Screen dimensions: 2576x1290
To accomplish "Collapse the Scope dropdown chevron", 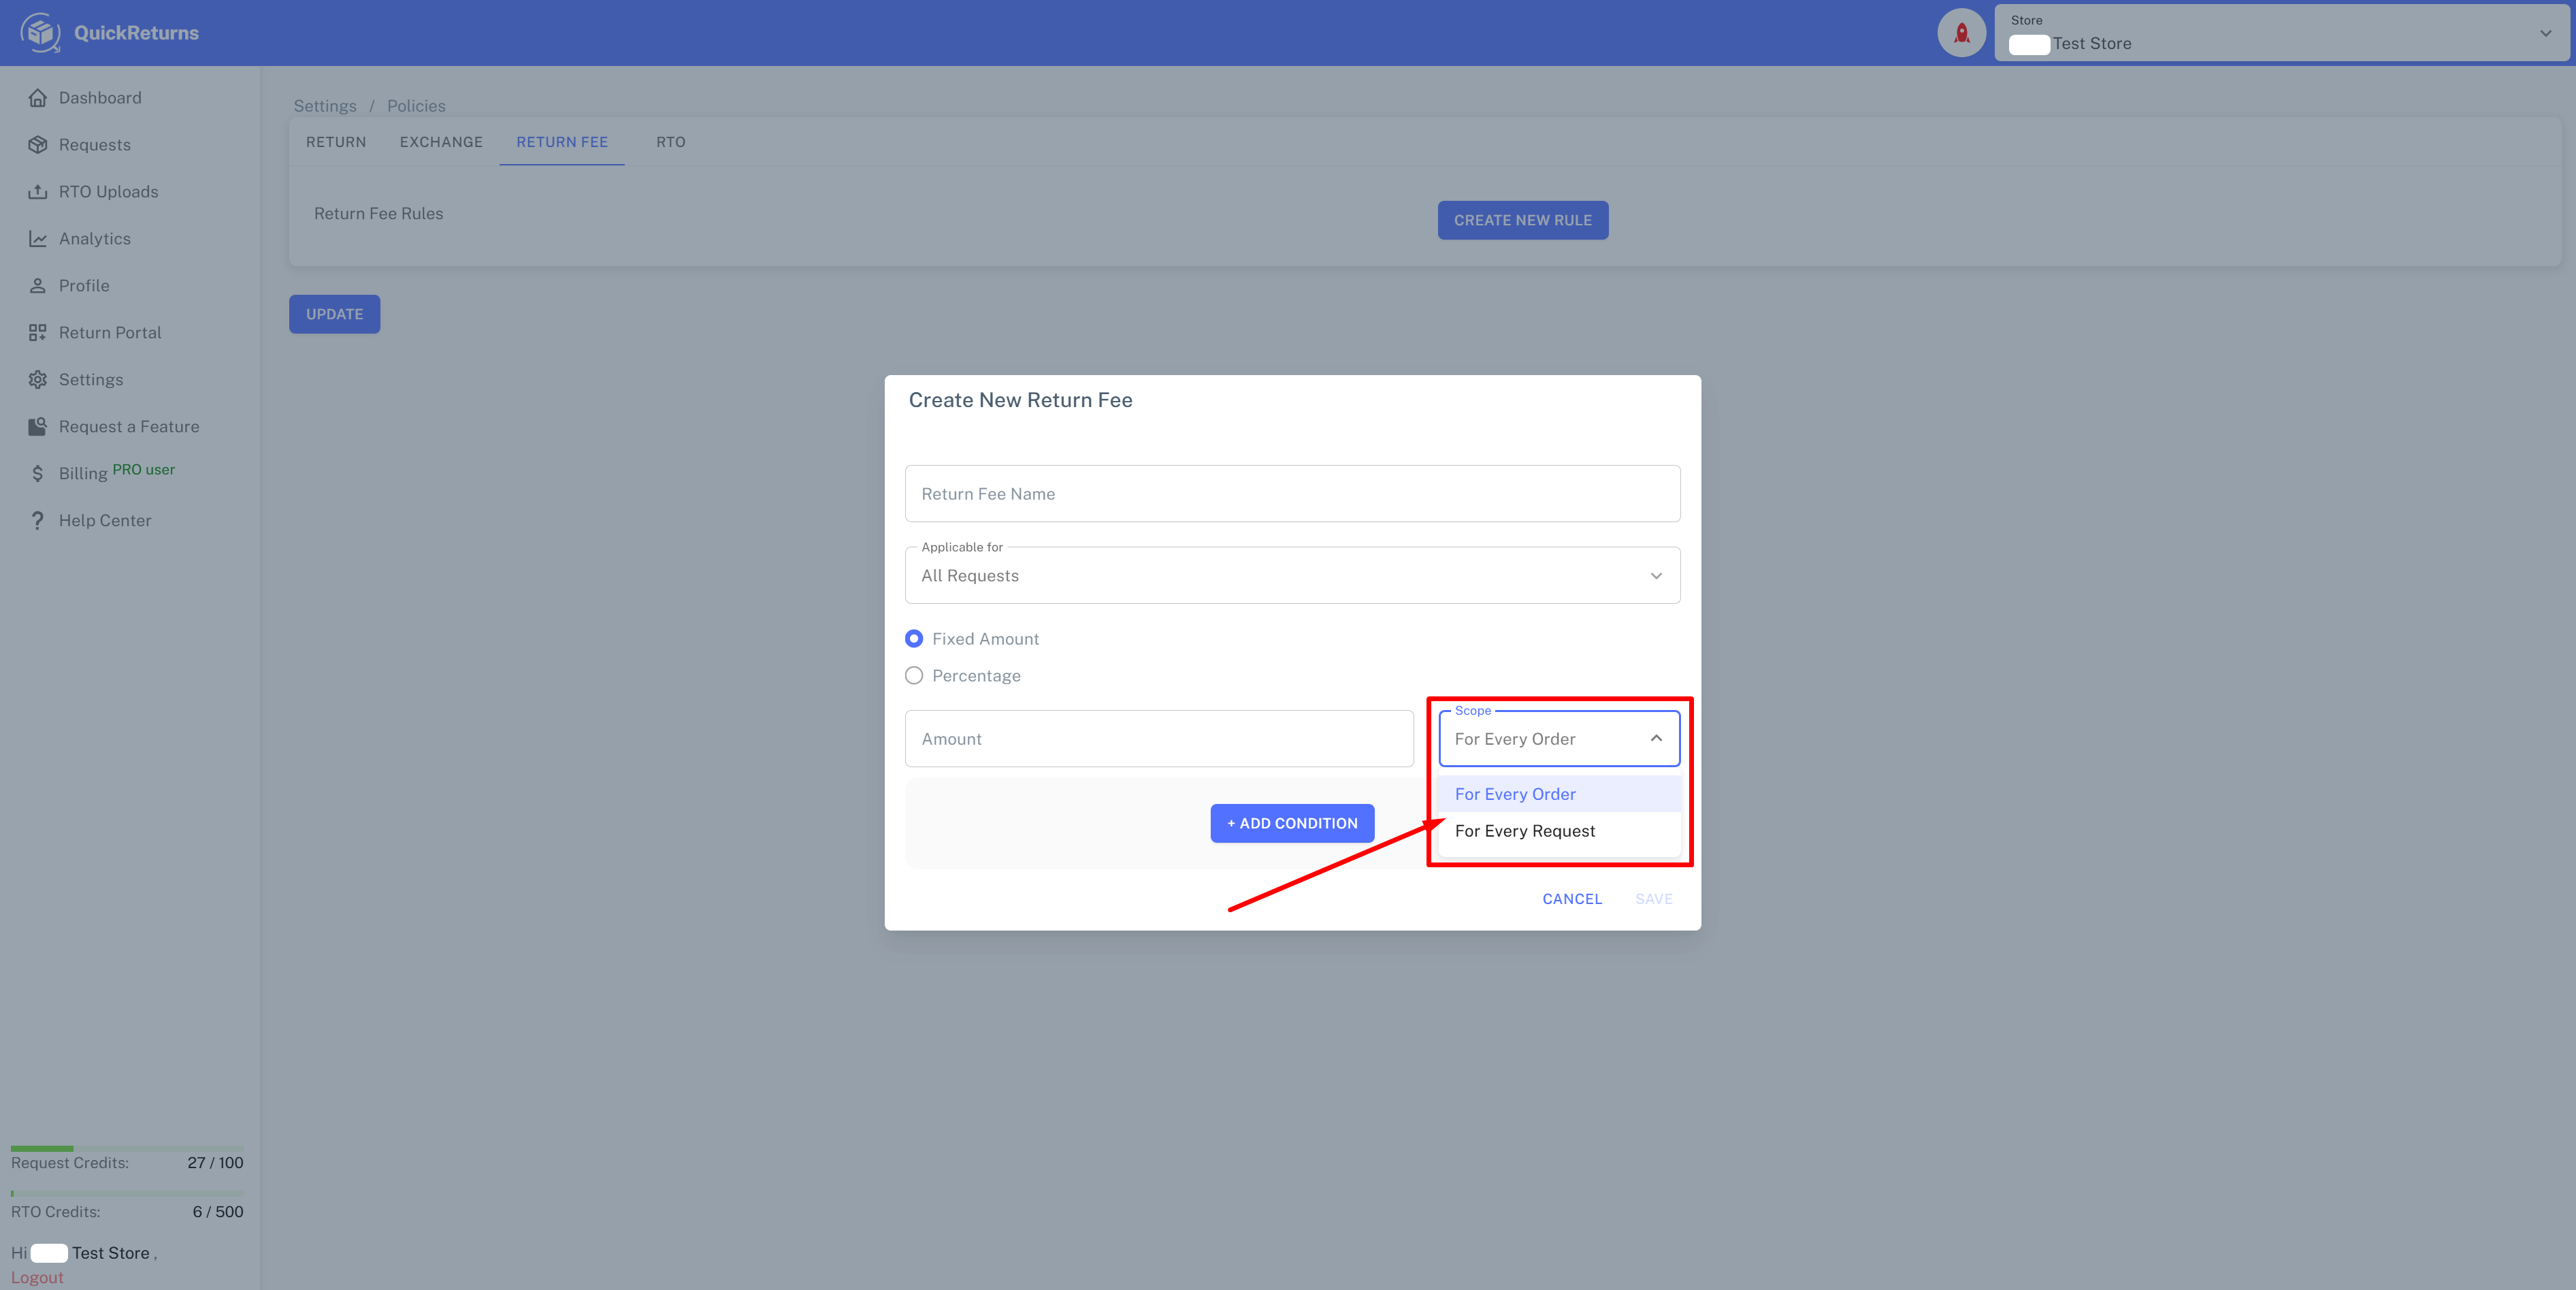I will coord(1656,738).
